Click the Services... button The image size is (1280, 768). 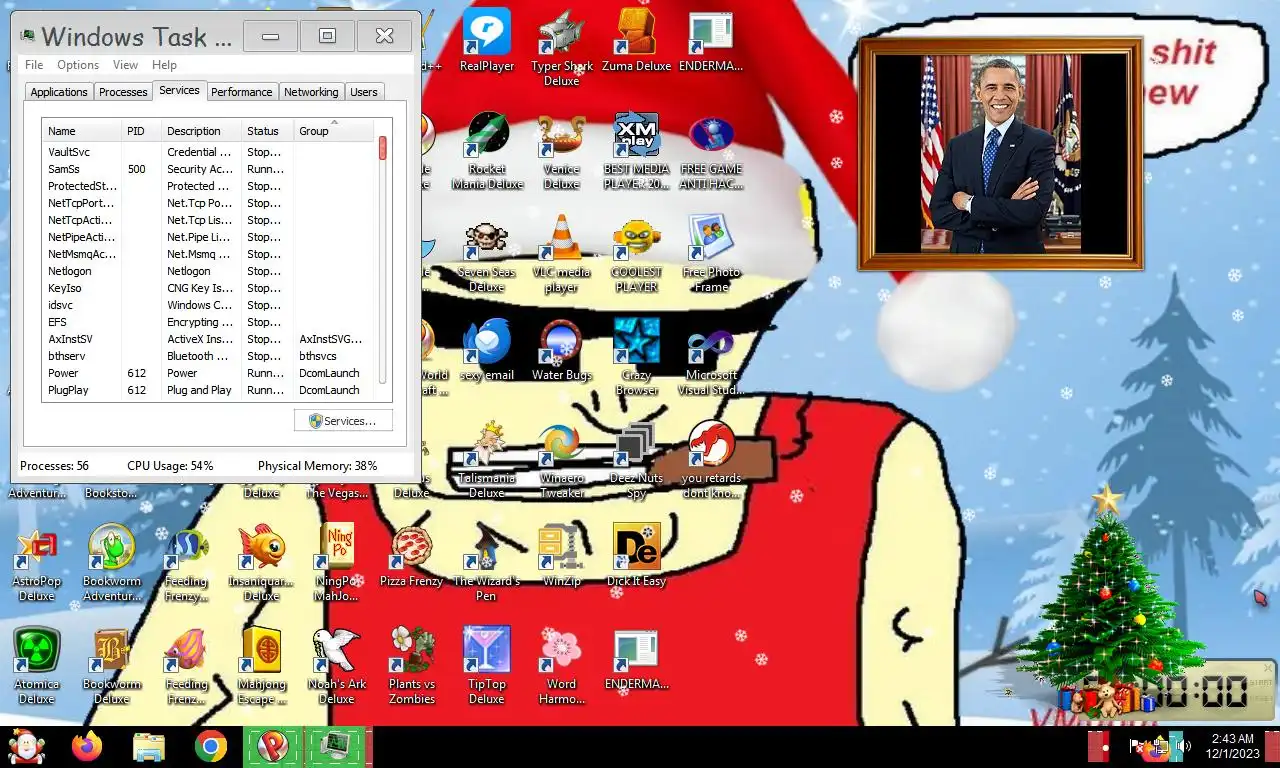pyautogui.click(x=343, y=421)
